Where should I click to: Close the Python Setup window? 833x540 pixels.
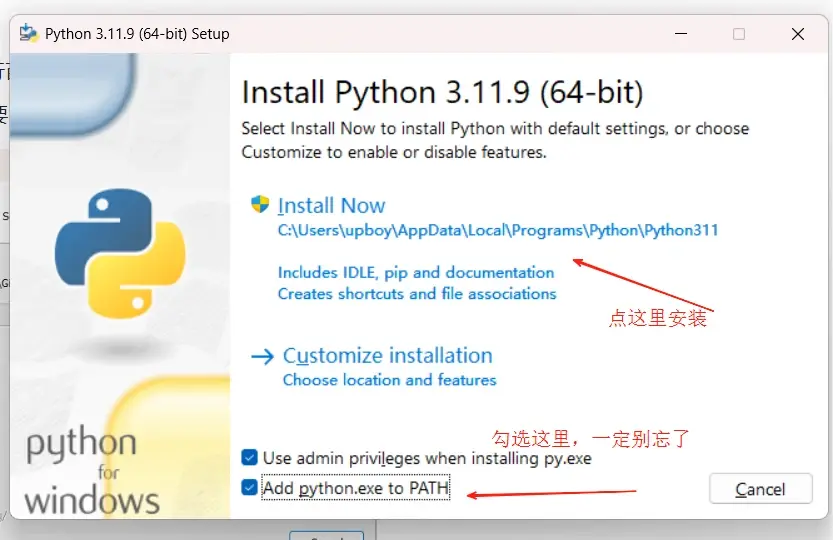[797, 34]
